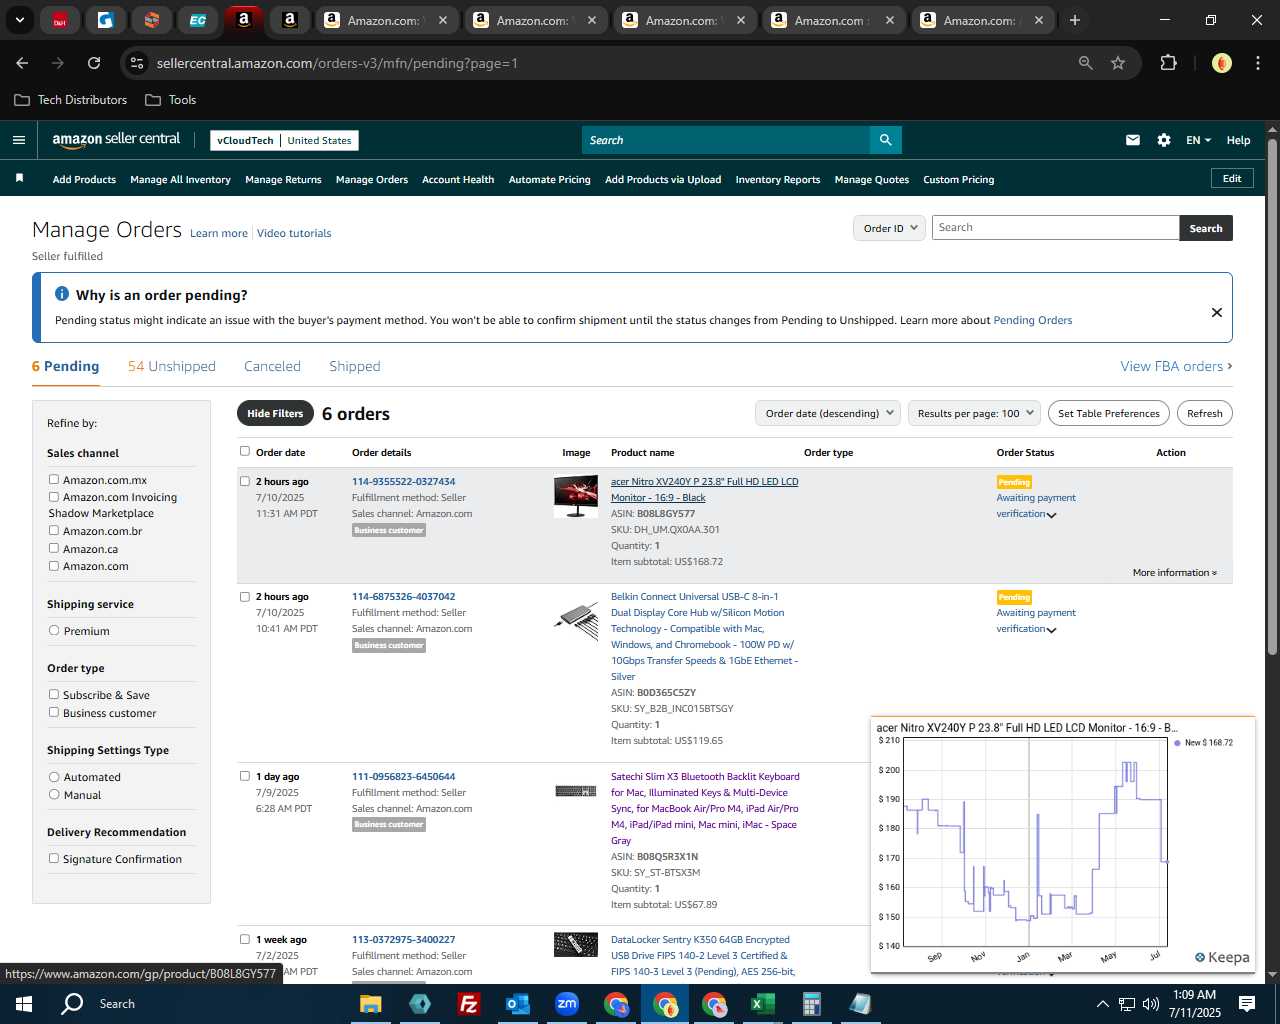
Task: Expand More information on first order
Action: pyautogui.click(x=1175, y=573)
